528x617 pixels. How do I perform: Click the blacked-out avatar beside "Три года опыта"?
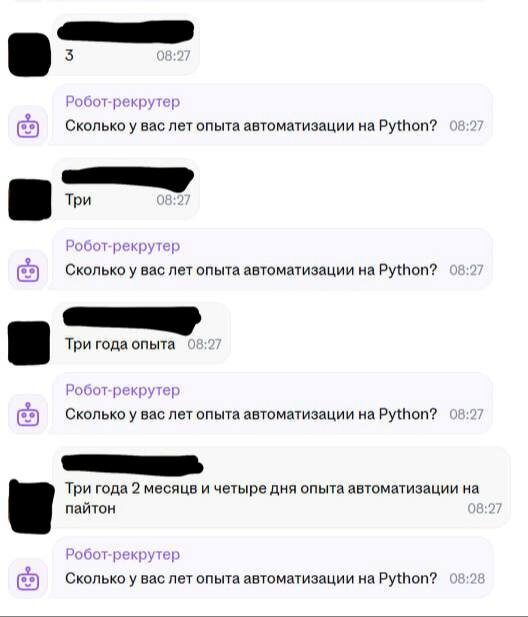click(30, 343)
